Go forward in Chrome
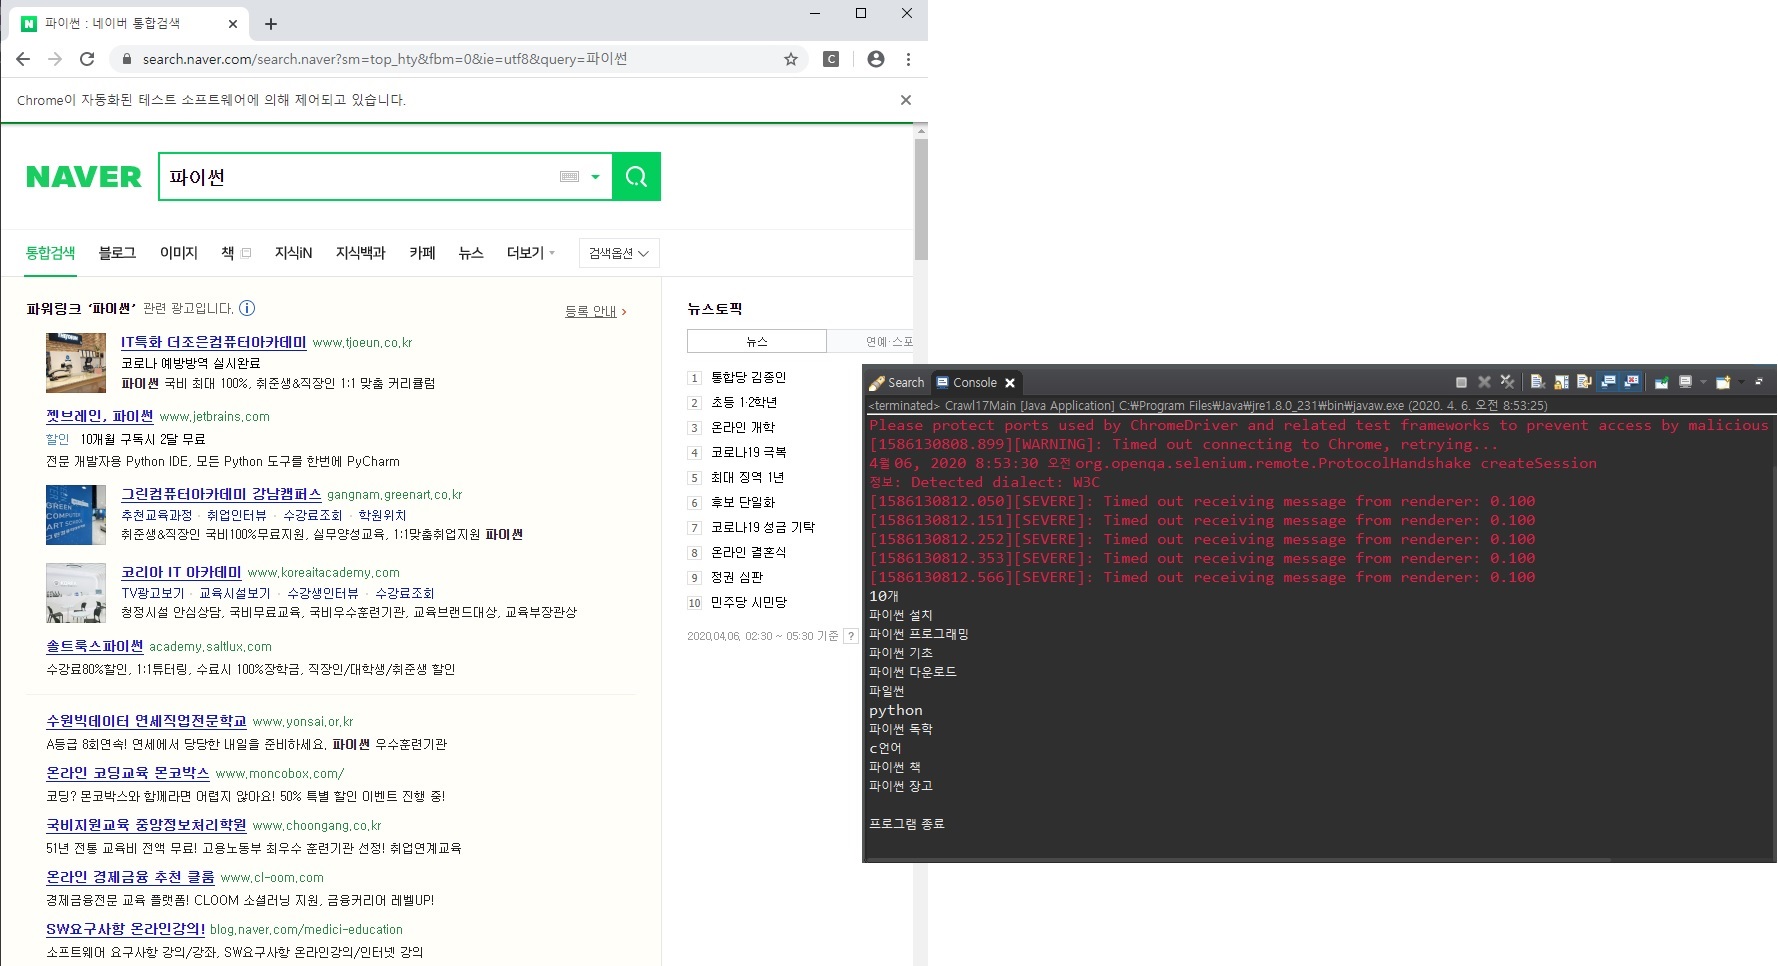Image resolution: width=1778 pixels, height=966 pixels. (55, 59)
